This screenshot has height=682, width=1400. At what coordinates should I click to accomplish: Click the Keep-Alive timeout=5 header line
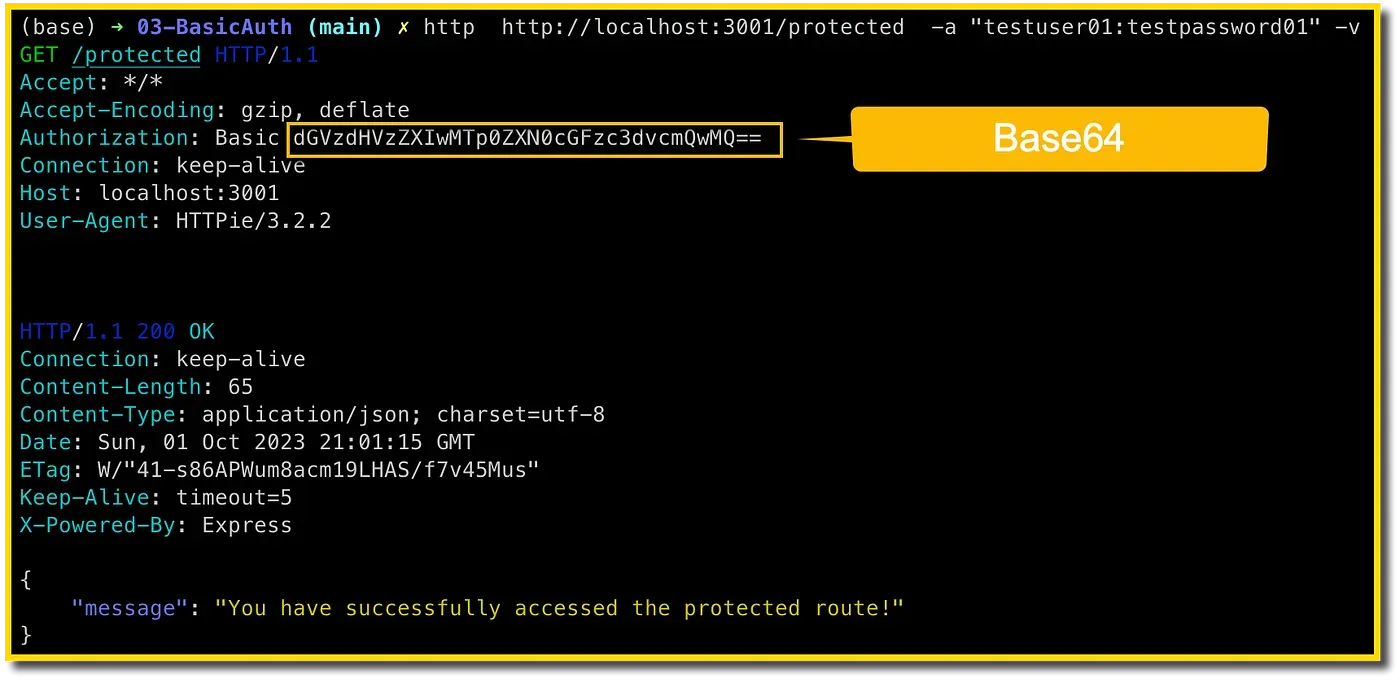[x=156, y=497]
